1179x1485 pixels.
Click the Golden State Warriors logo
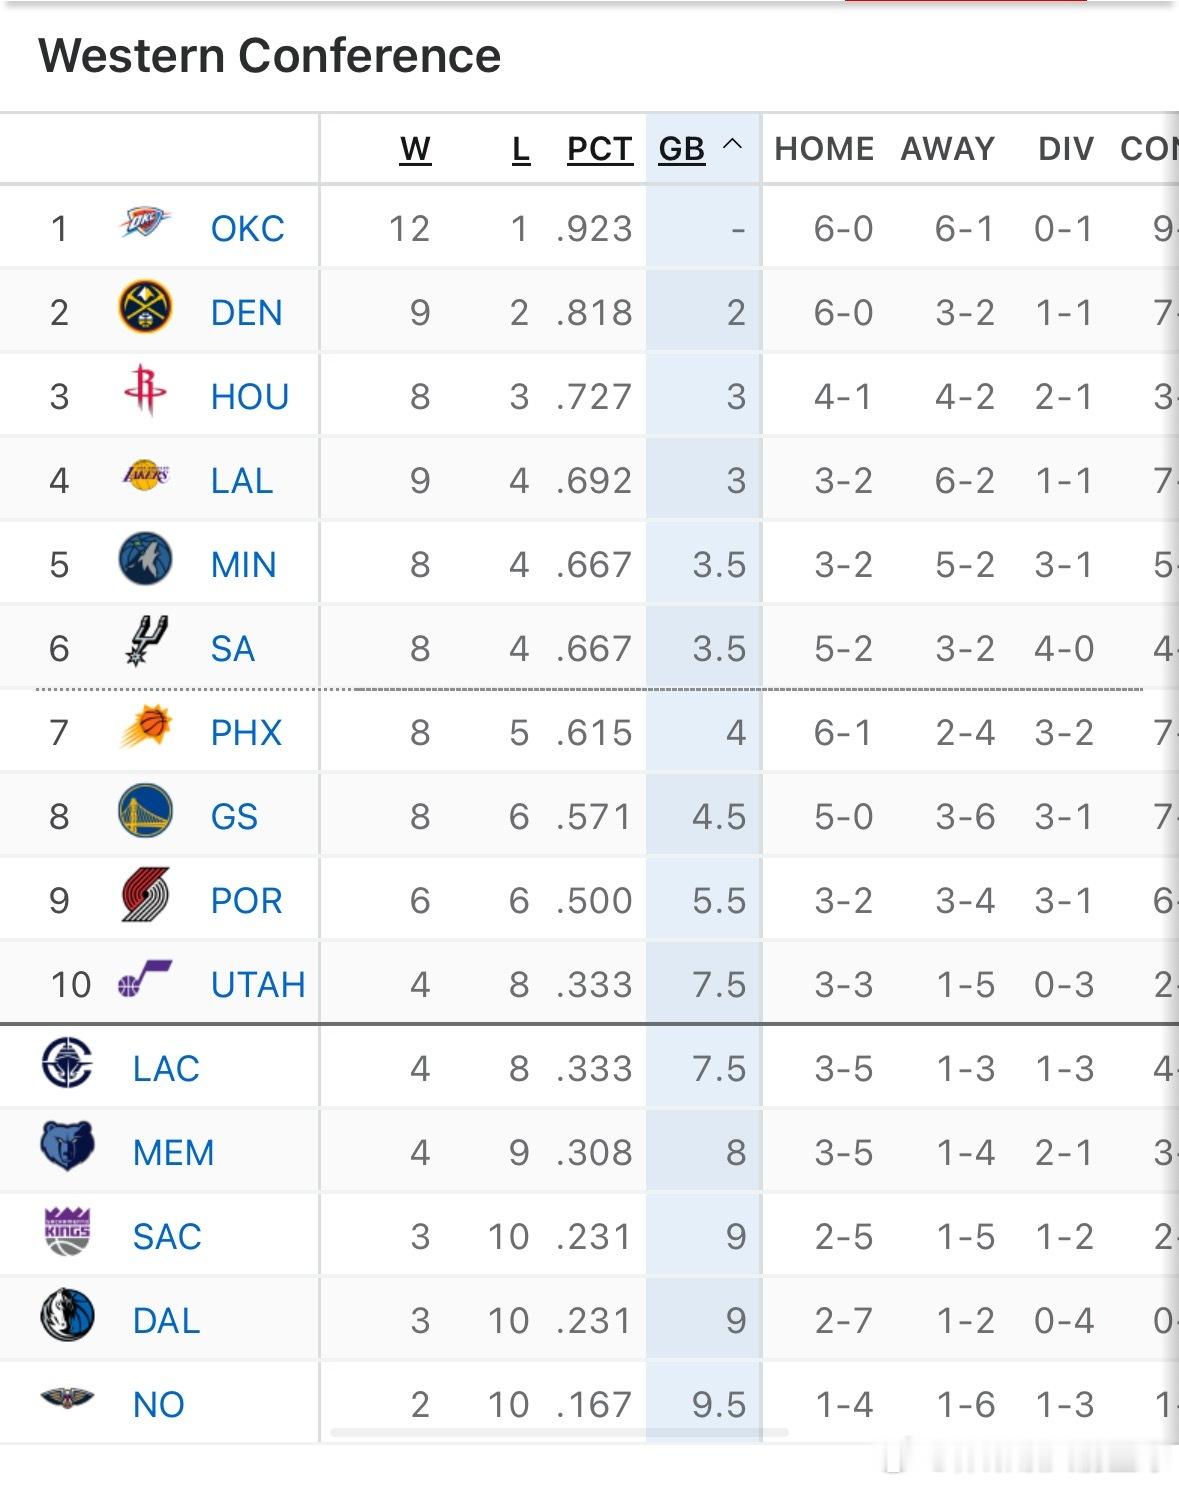pyautogui.click(x=145, y=811)
